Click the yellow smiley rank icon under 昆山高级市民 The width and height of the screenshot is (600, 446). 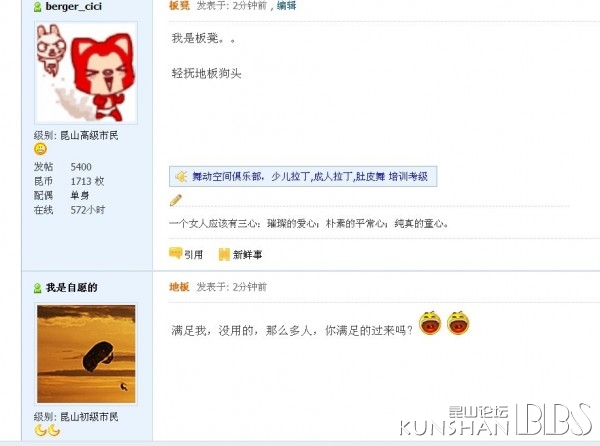click(x=41, y=149)
